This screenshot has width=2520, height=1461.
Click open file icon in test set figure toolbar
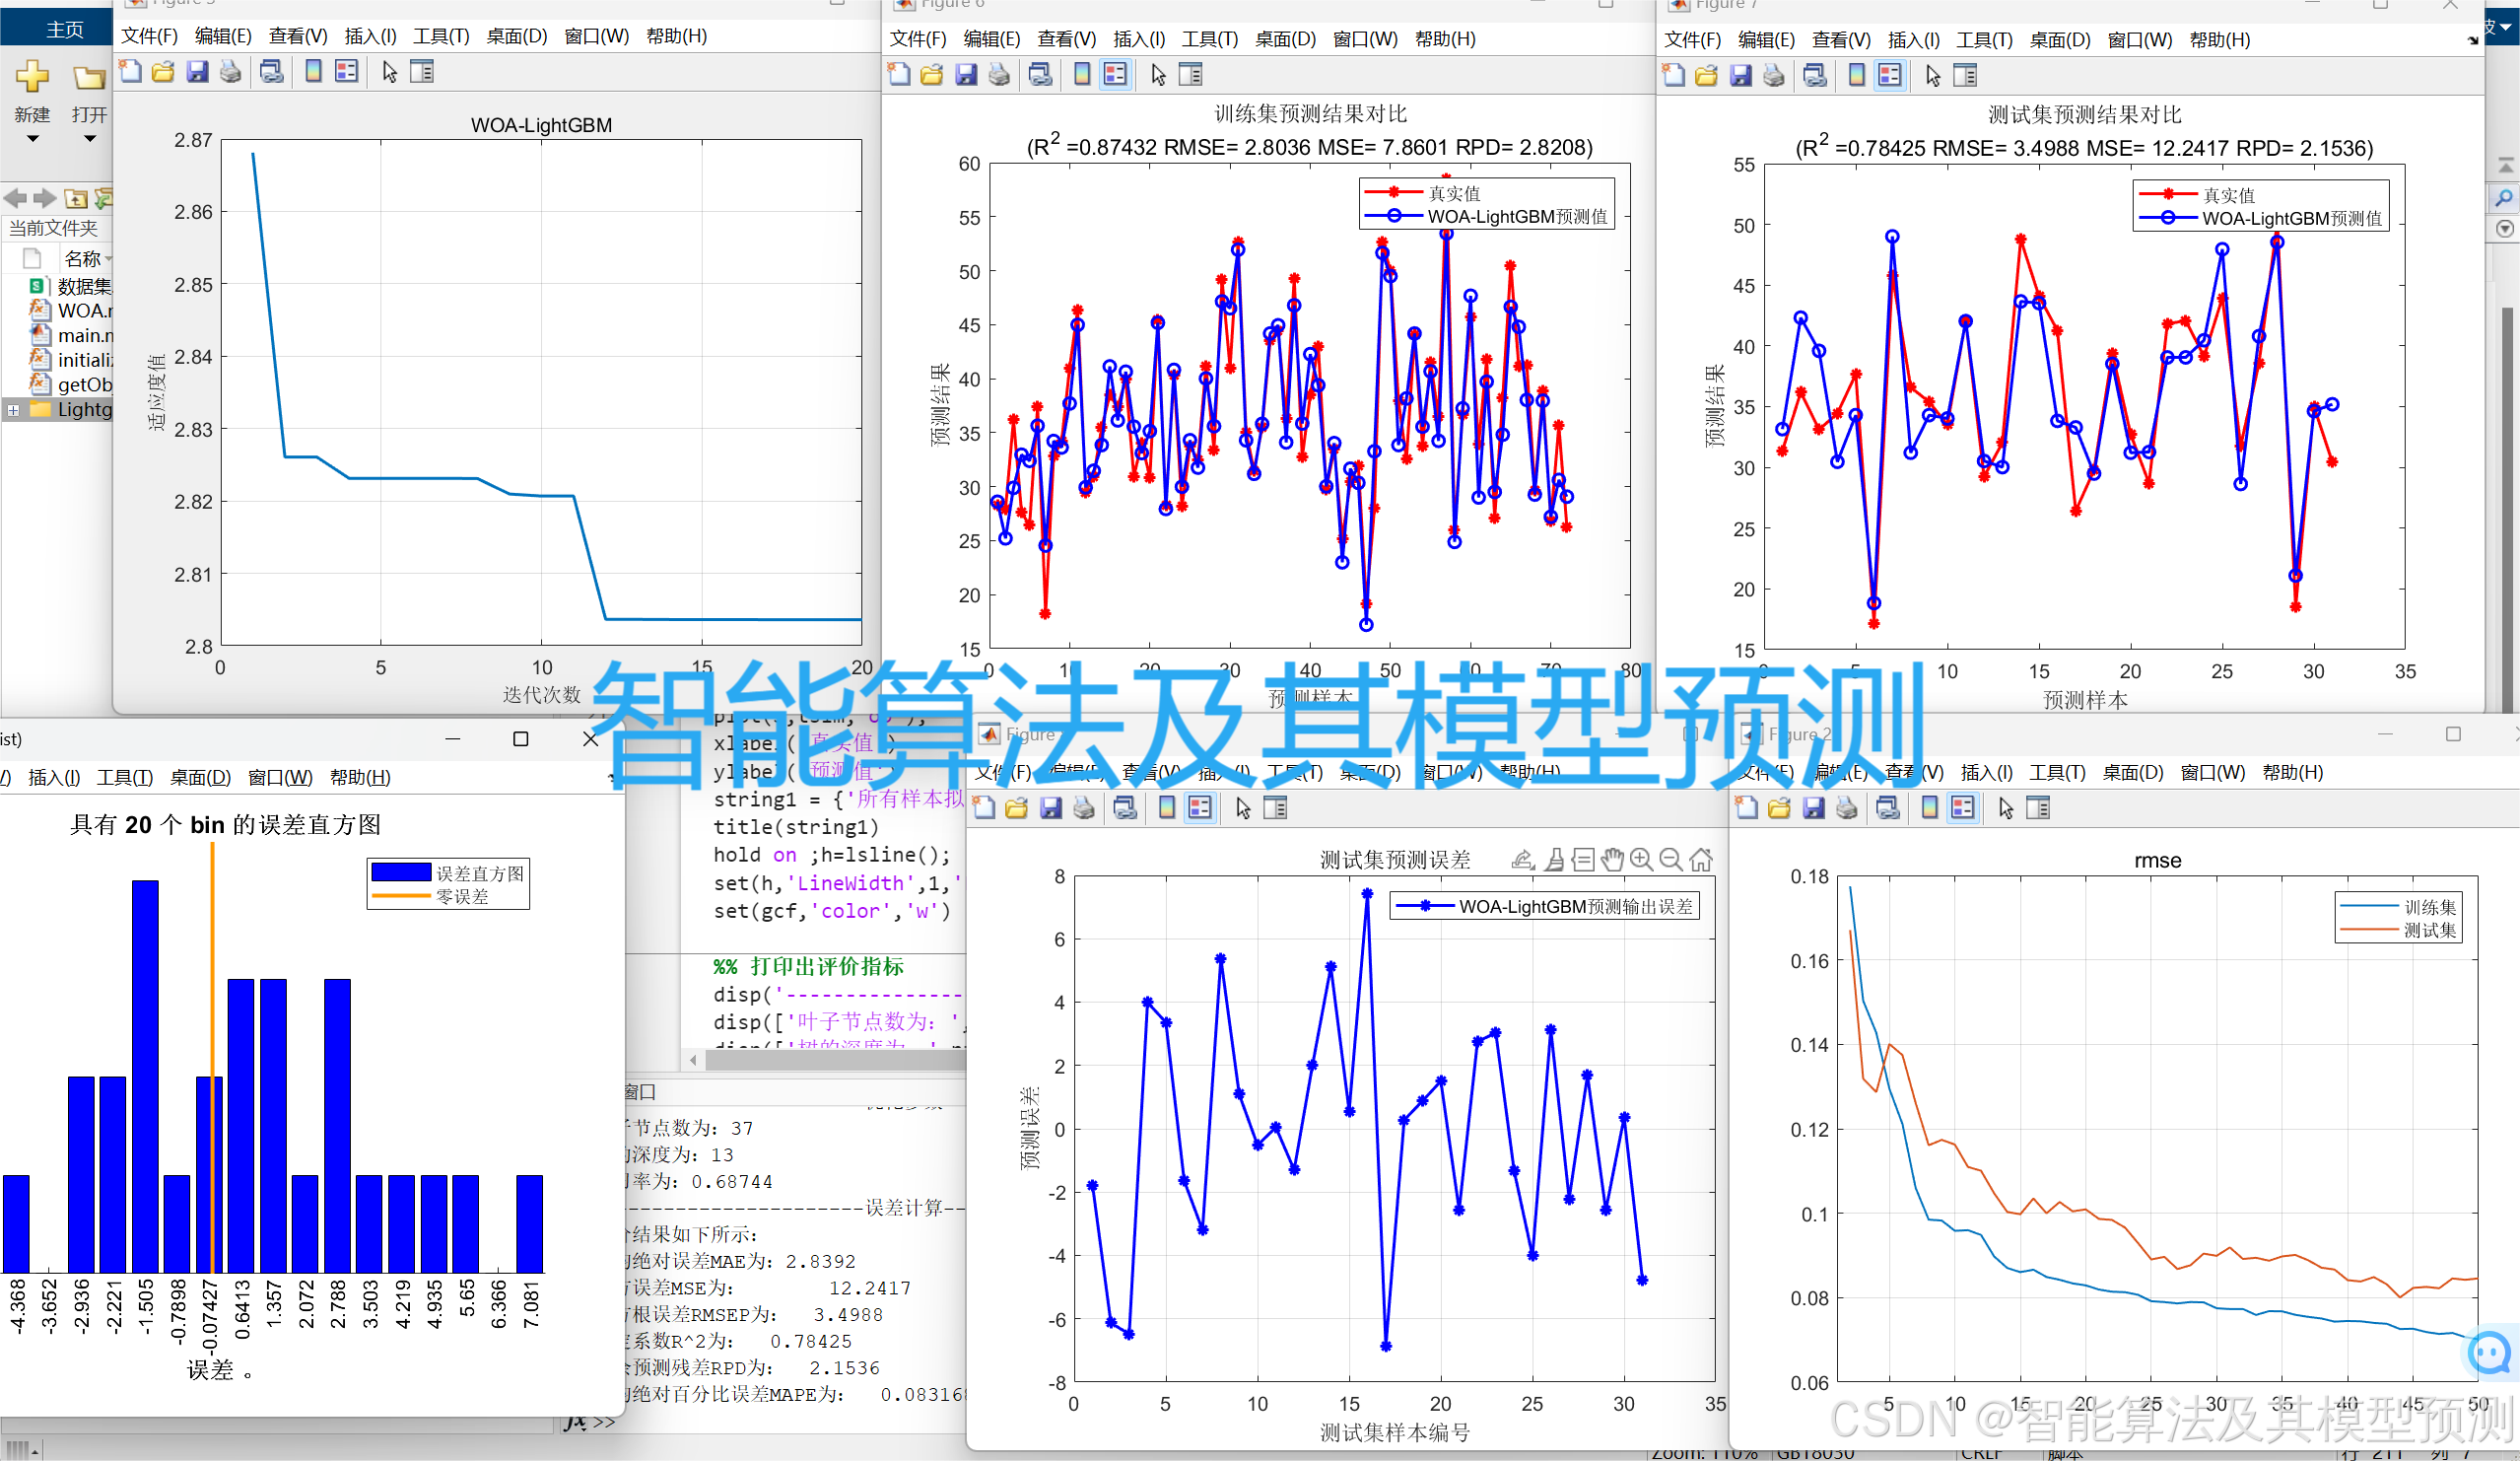click(1706, 76)
